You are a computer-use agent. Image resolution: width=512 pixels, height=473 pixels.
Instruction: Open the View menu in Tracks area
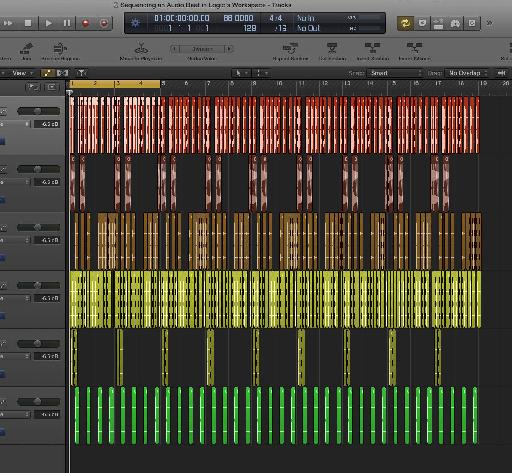coord(22,73)
